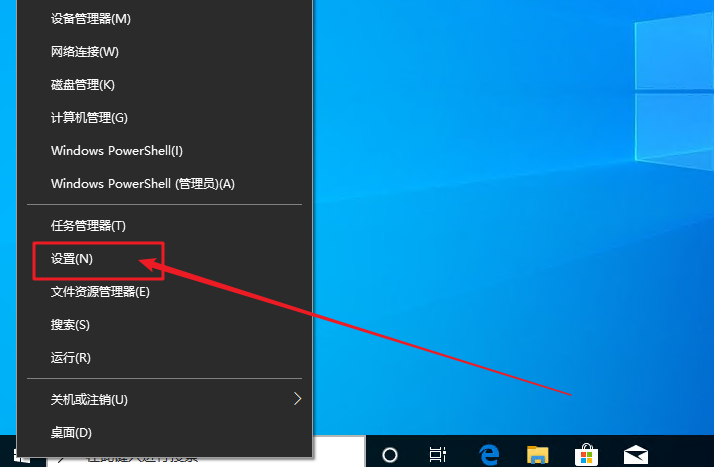Launch Windows PowerShell (管理员)(A)
714x467 pixels.
[142, 184]
